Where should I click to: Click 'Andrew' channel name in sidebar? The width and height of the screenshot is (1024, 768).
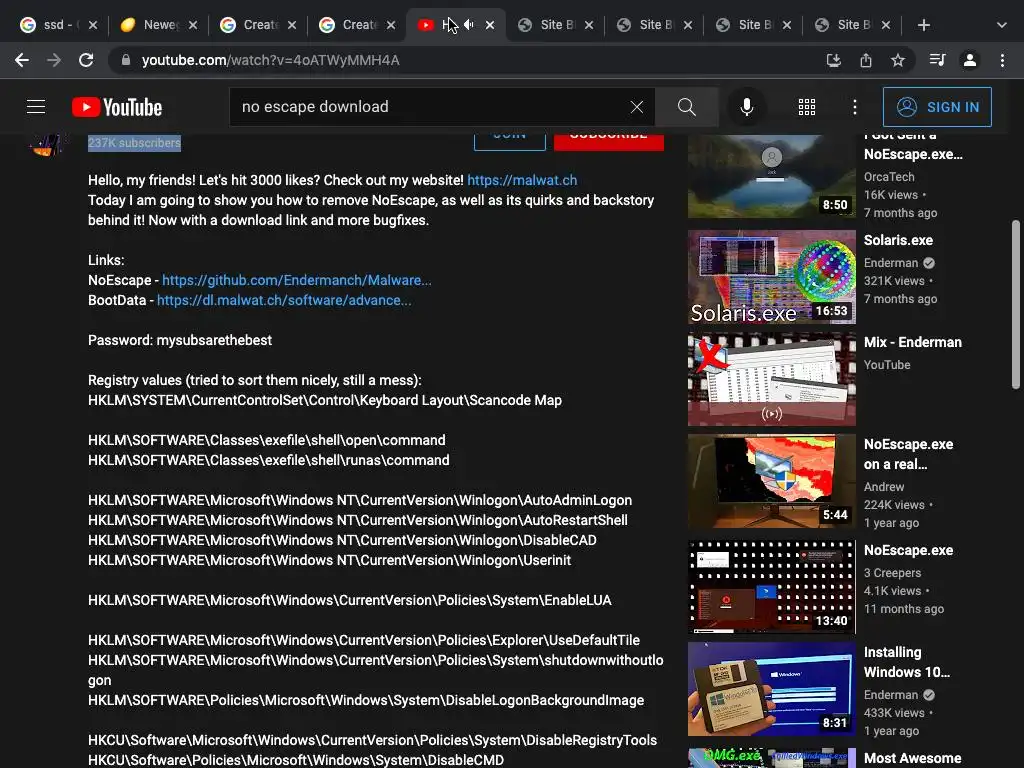click(x=884, y=487)
